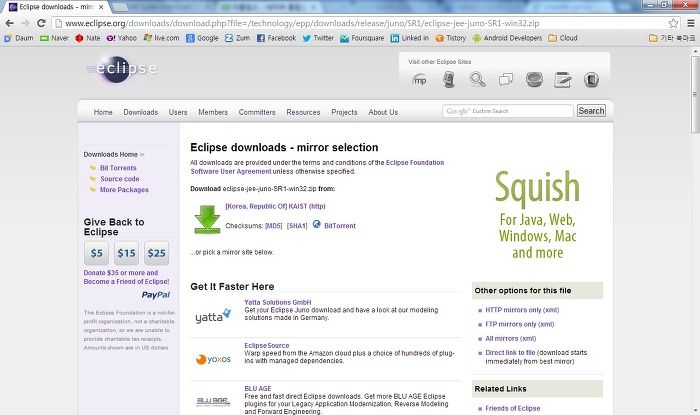This screenshot has height=415, width=700.
Task: Bookmark this page with the star icon
Action: (673, 23)
